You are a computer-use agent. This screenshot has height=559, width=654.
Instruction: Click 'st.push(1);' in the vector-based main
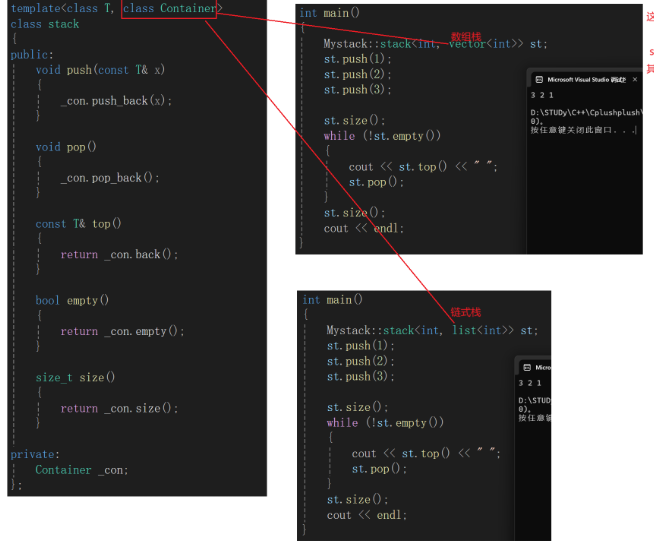pos(358,59)
